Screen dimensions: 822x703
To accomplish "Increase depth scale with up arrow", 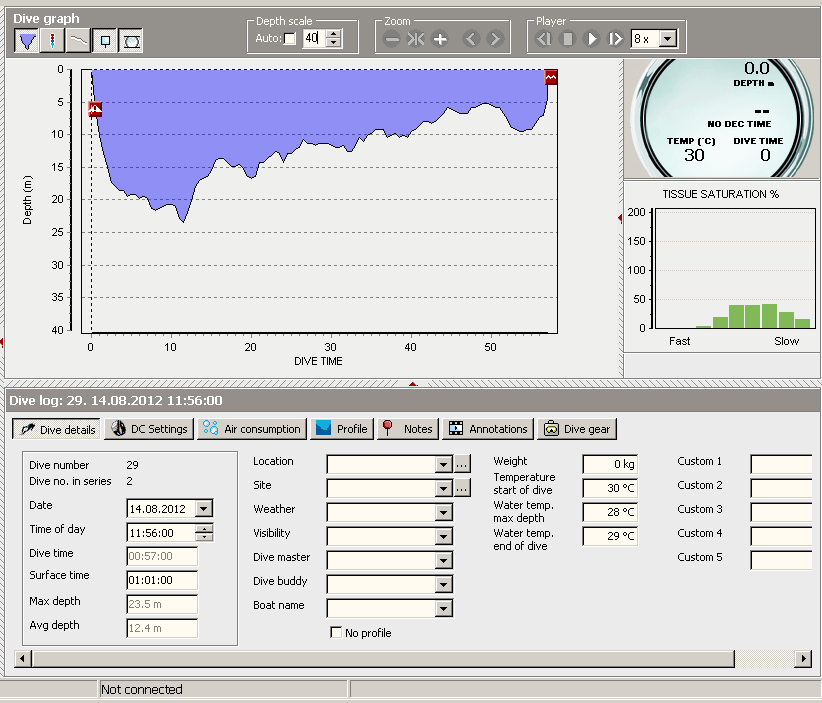I will coord(333,34).
